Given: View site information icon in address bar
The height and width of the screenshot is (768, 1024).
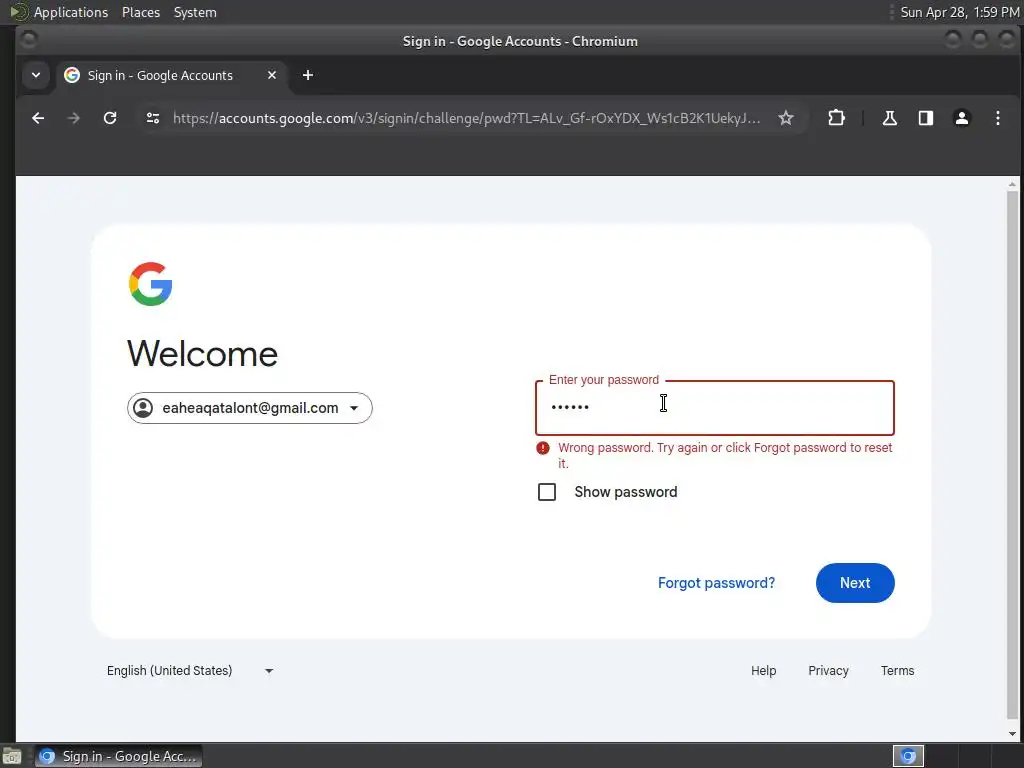Looking at the screenshot, I should (x=153, y=118).
